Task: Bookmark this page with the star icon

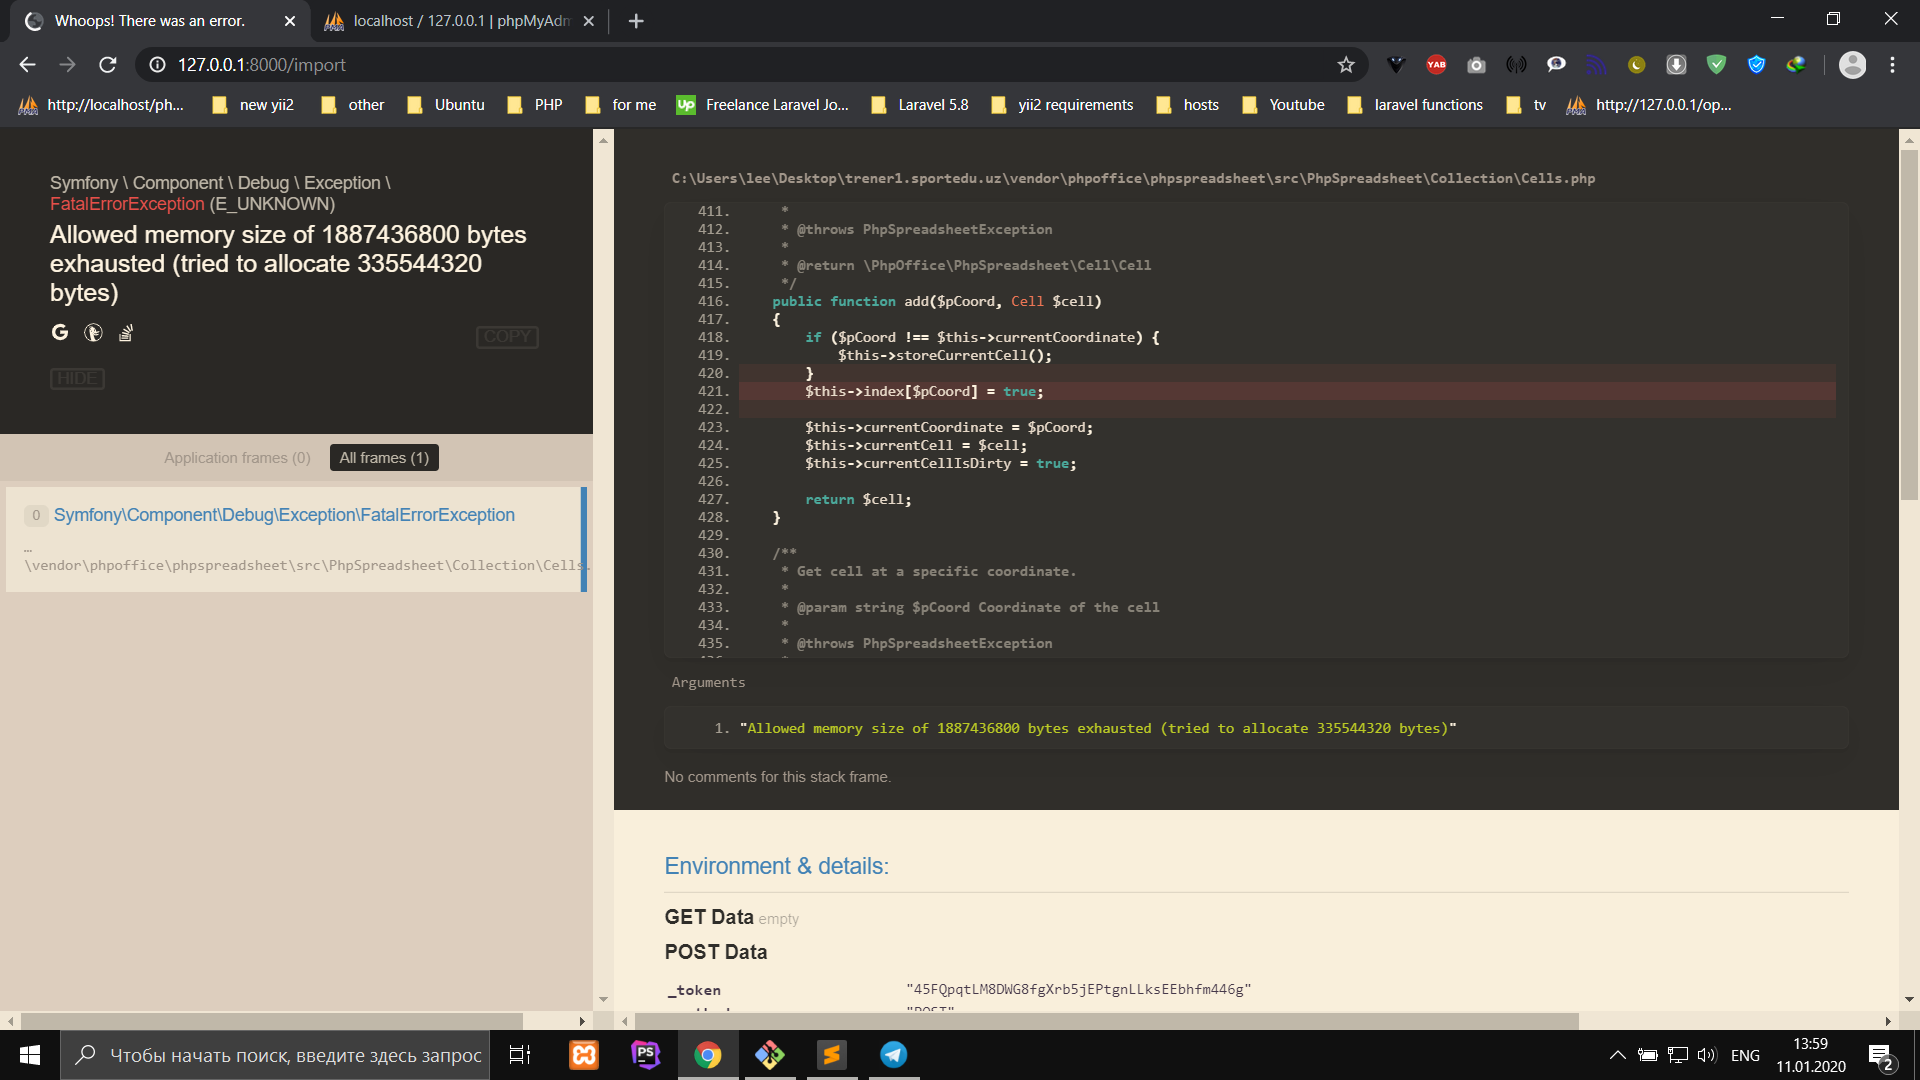Action: (x=1346, y=65)
